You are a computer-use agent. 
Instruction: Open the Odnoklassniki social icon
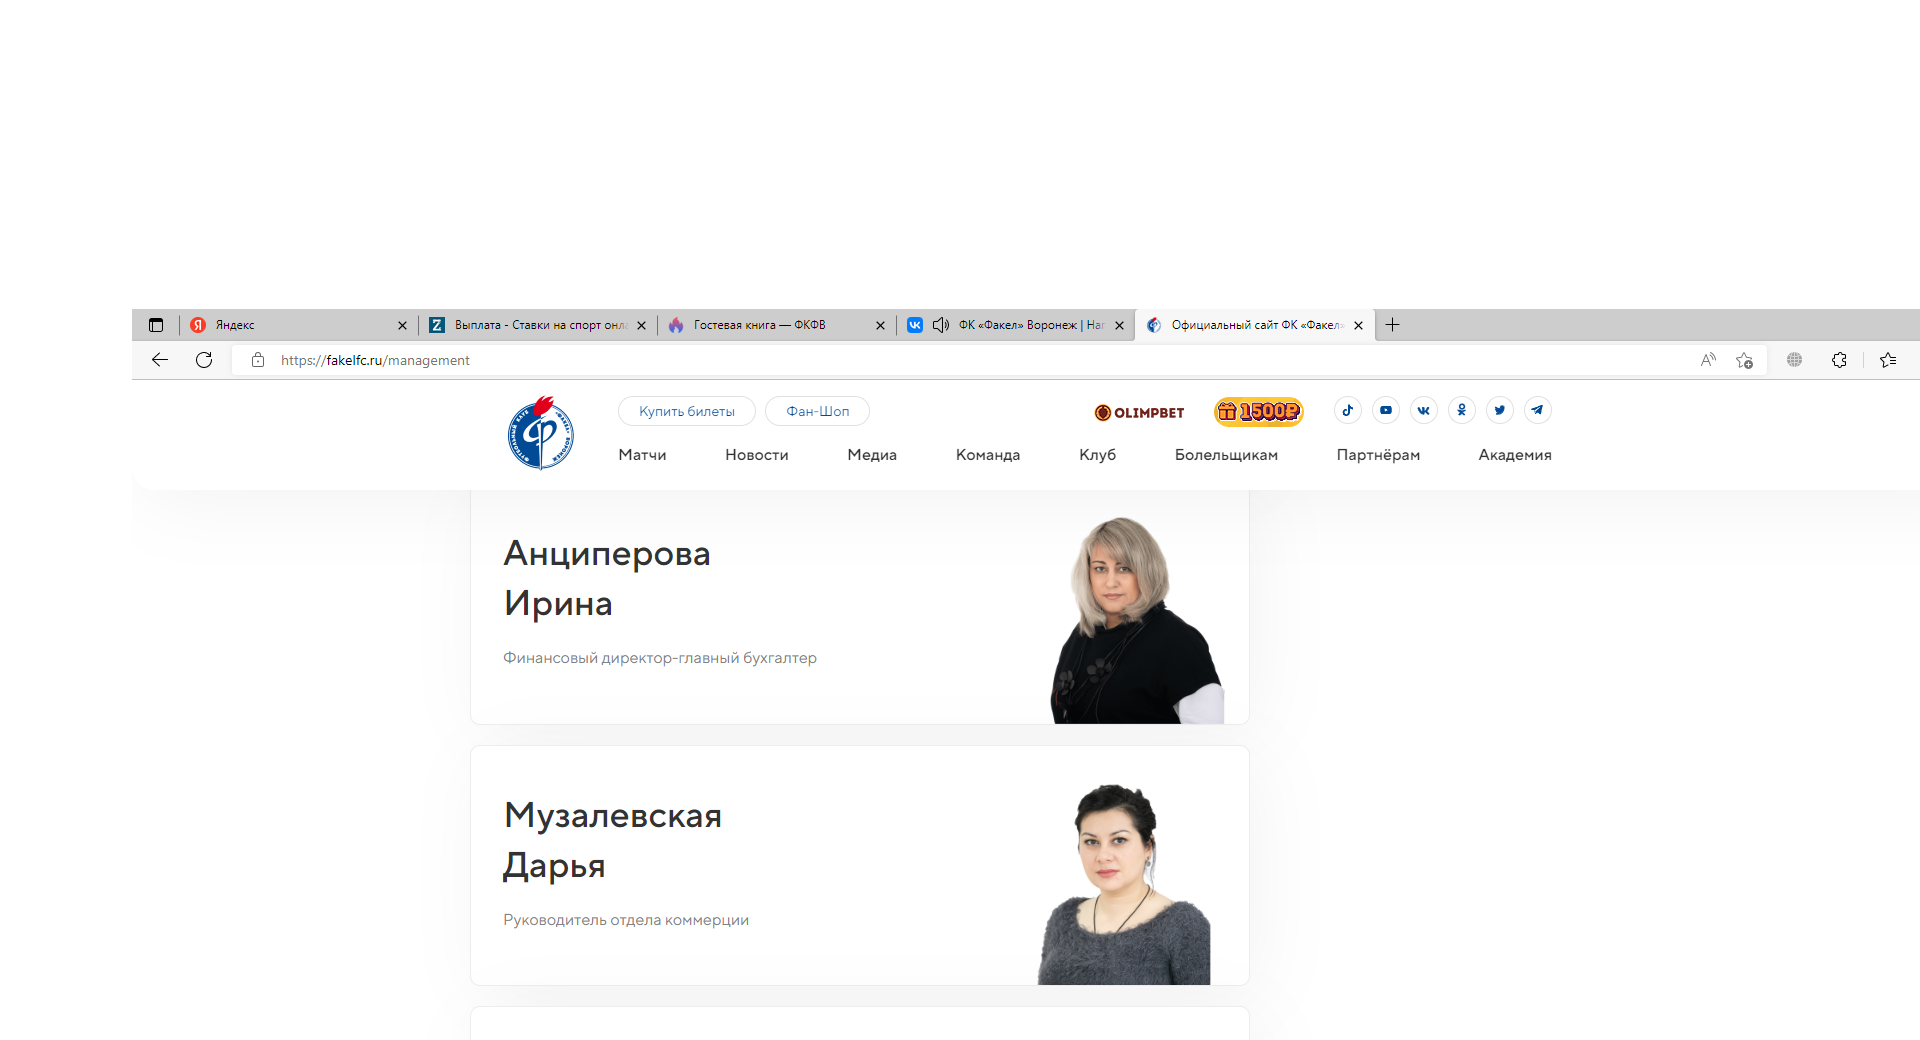tap(1461, 410)
